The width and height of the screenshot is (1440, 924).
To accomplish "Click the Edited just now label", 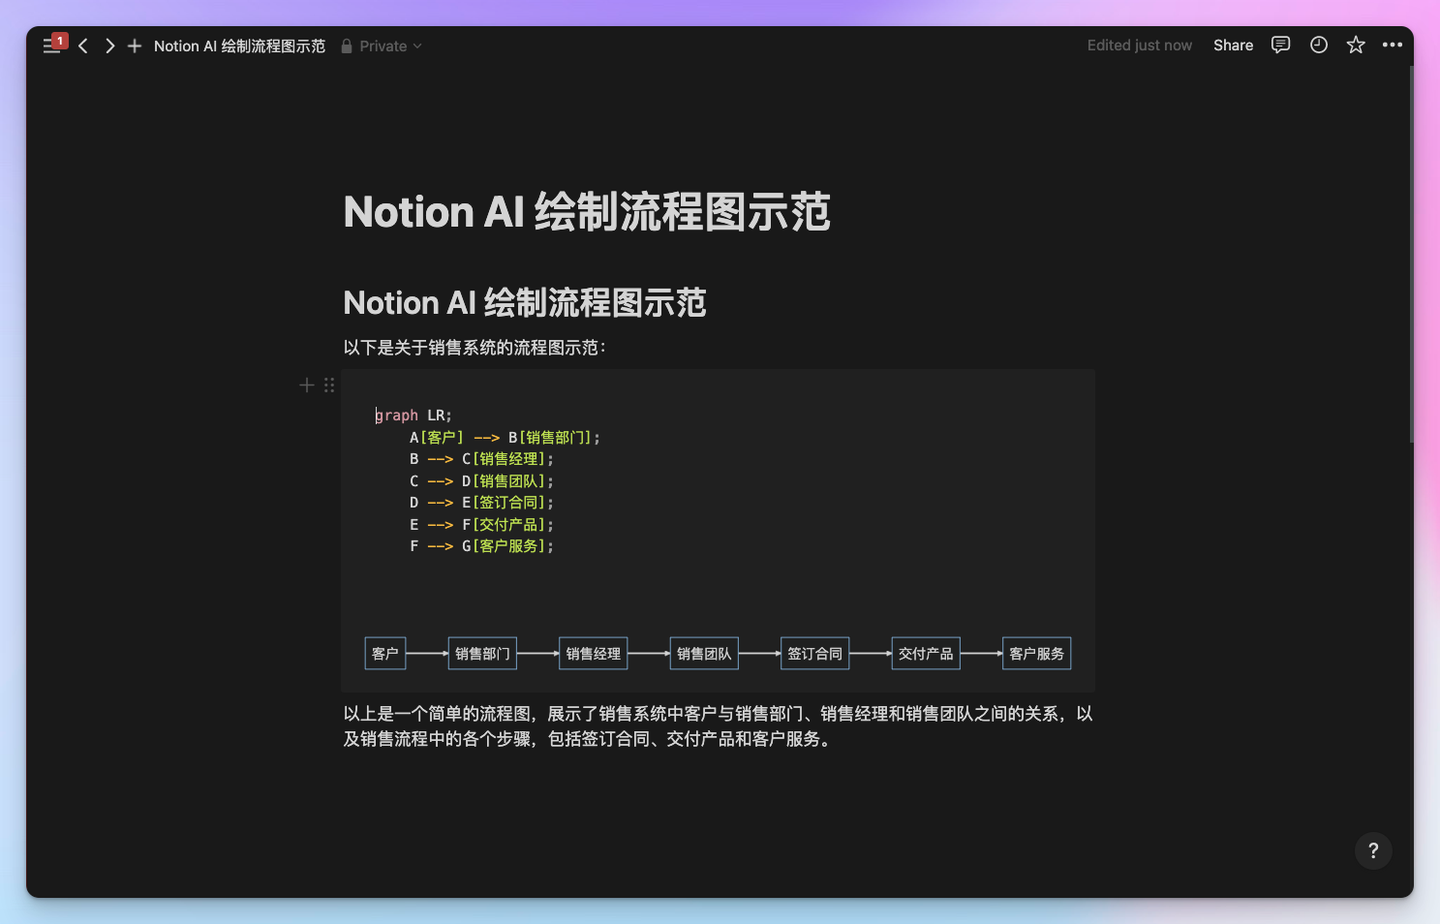I will [x=1139, y=45].
